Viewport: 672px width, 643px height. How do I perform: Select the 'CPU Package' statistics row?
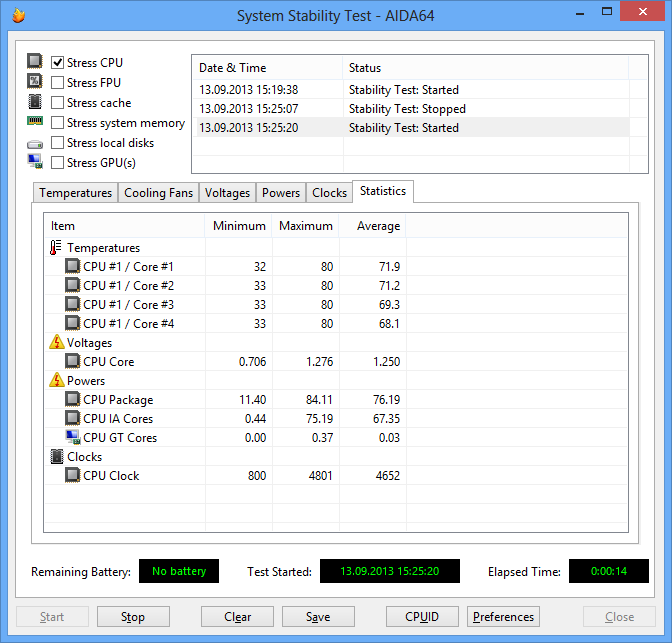[x=336, y=399]
